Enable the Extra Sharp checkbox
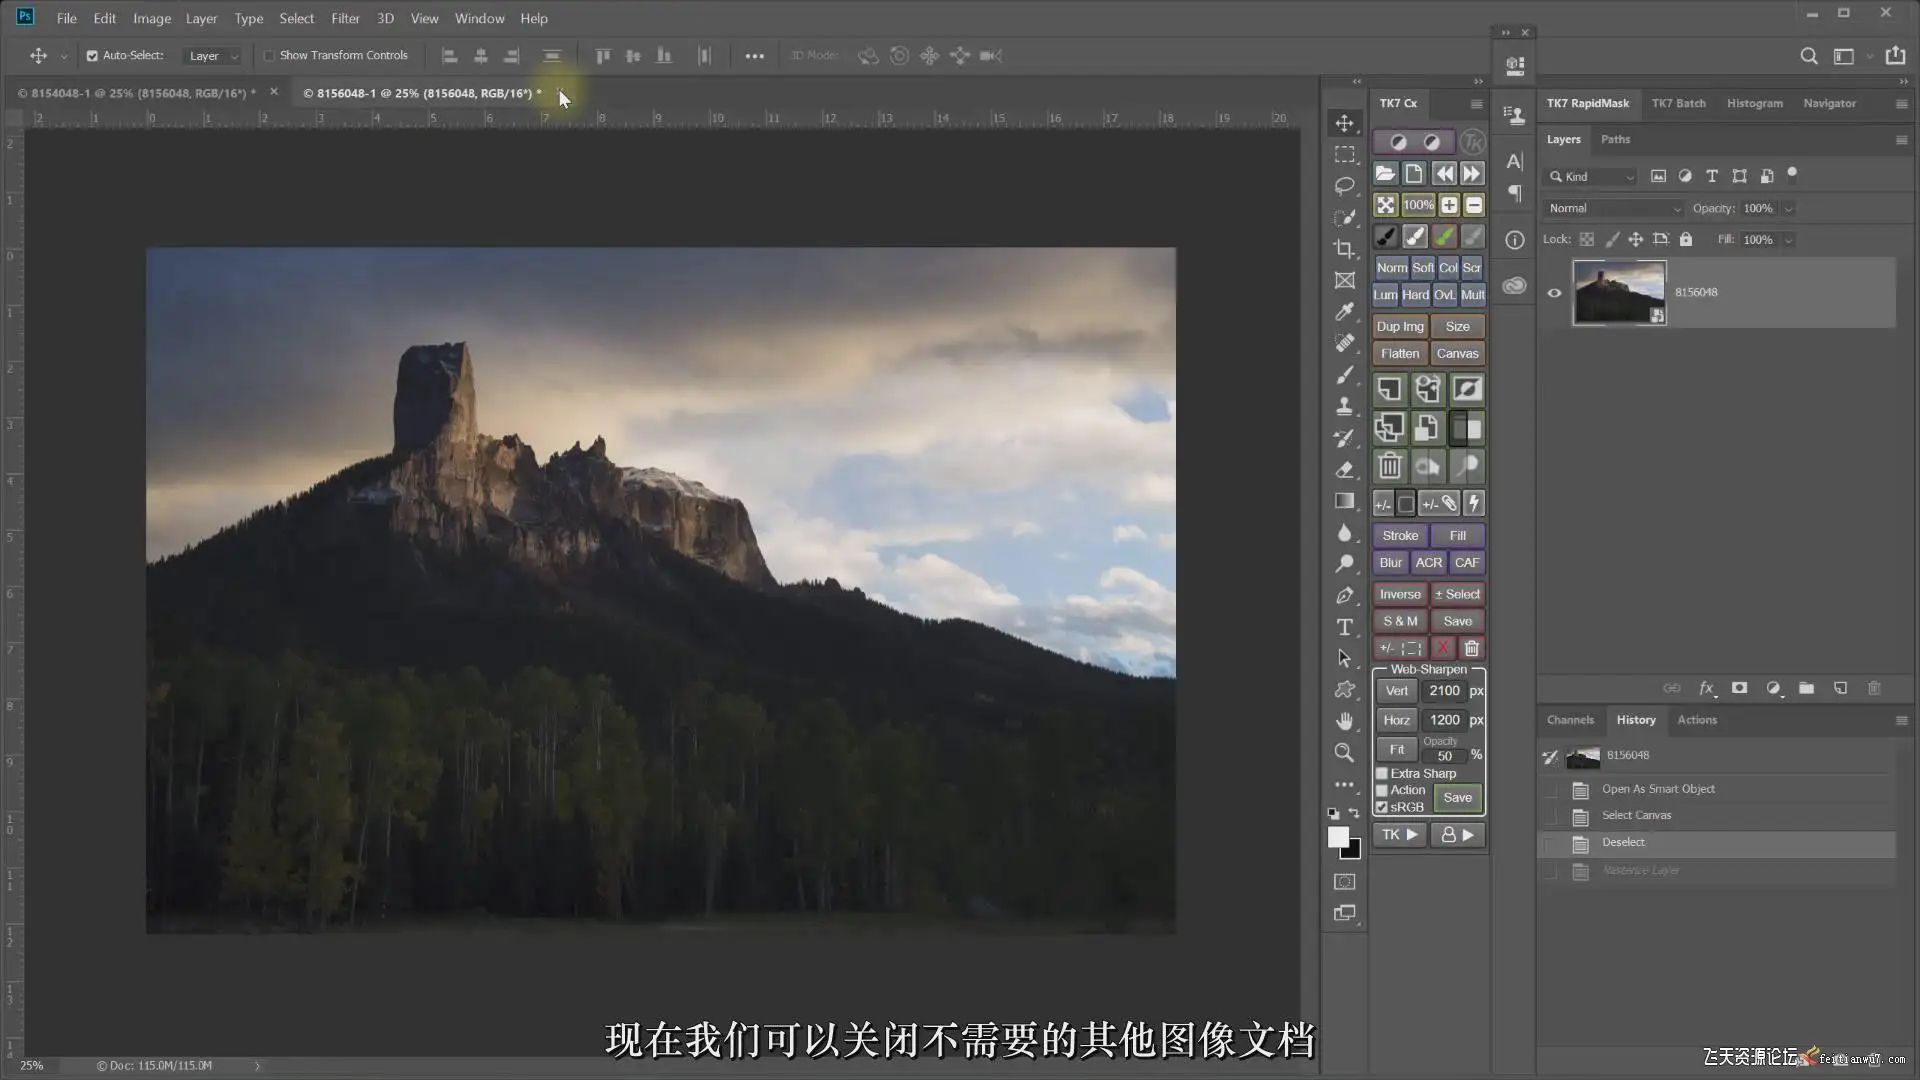This screenshot has height=1080, width=1920. (x=1382, y=773)
